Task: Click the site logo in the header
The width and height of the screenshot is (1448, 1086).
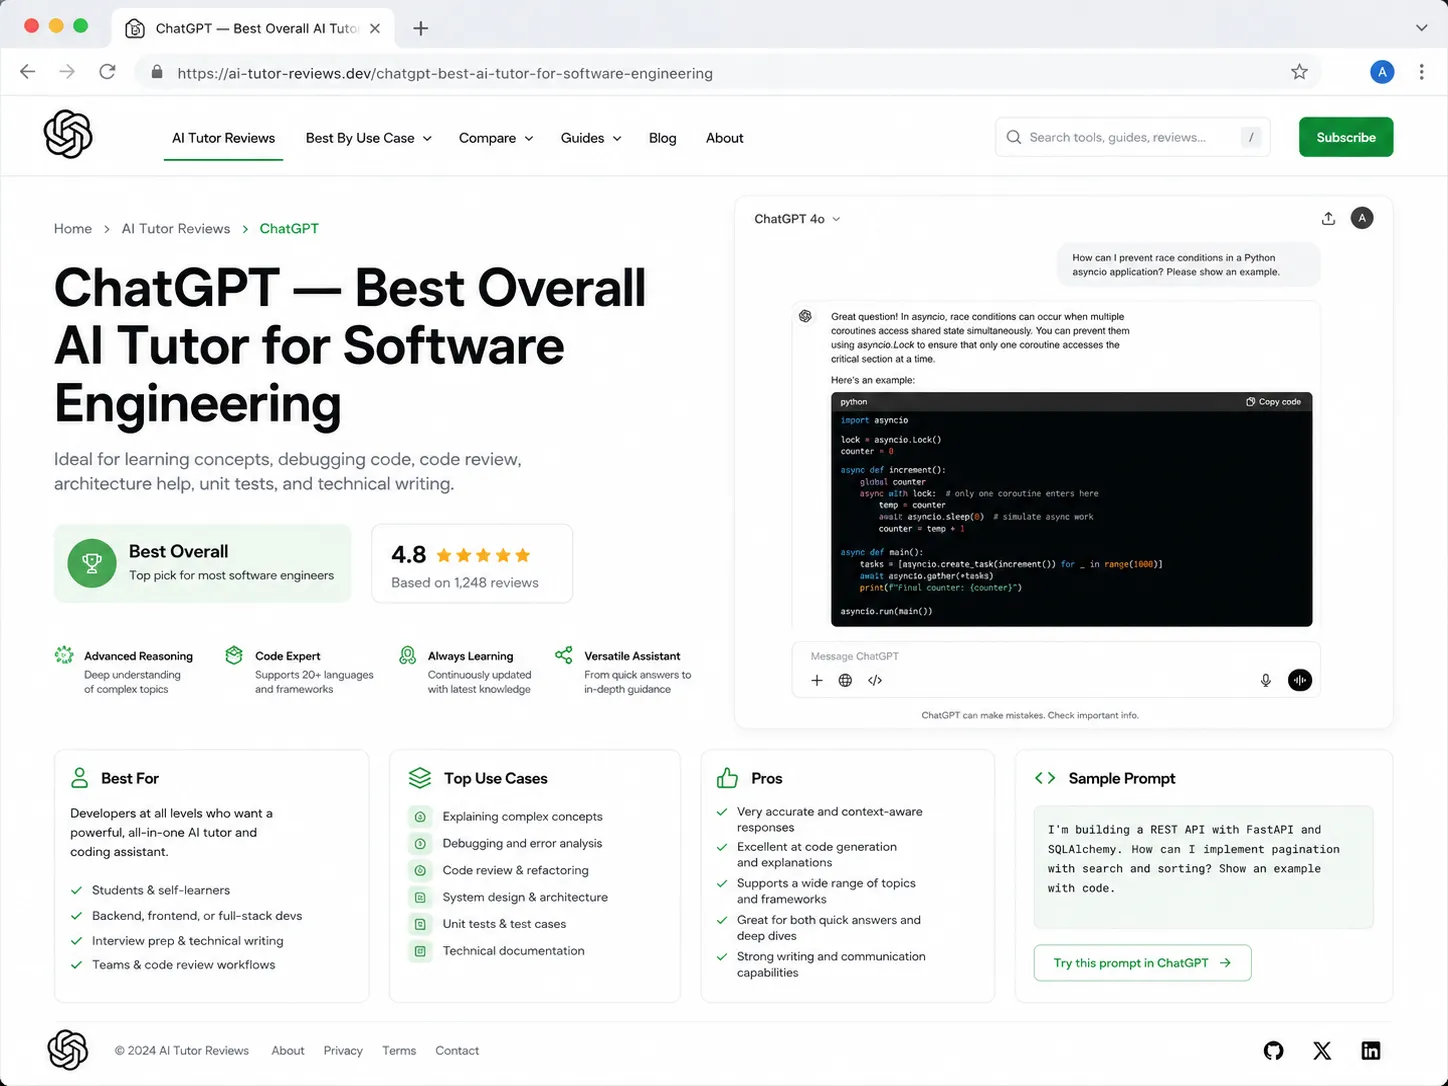Action: coord(68,135)
